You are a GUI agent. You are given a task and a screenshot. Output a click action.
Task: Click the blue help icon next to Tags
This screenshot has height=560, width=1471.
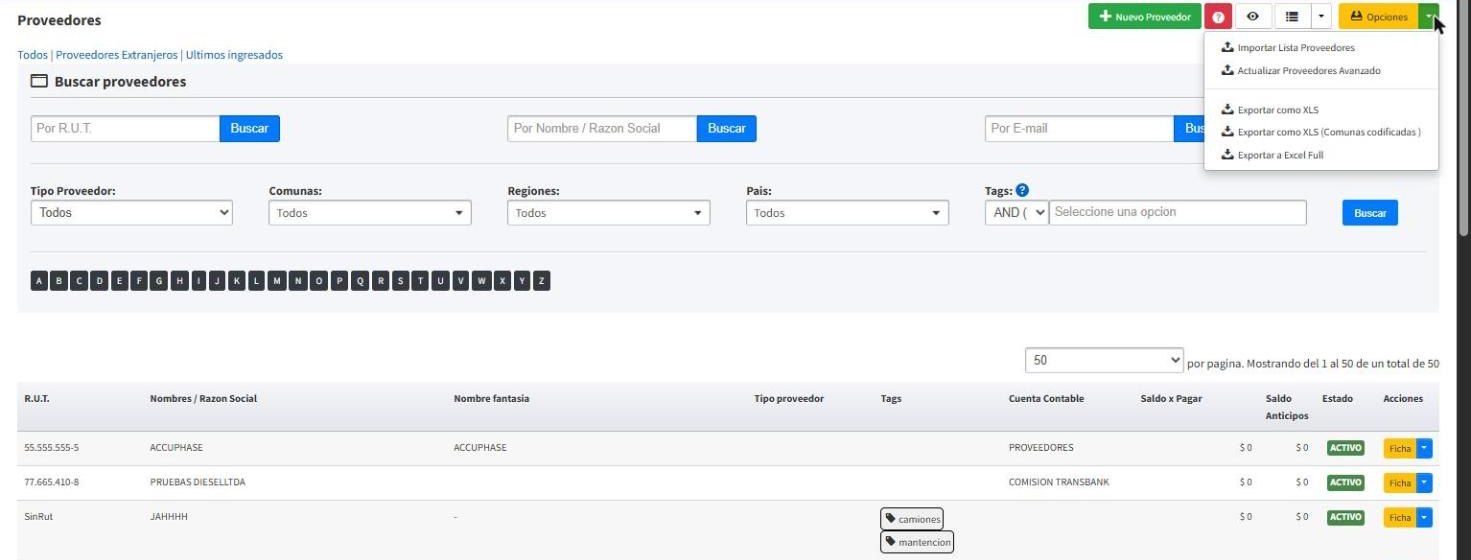tap(1022, 190)
